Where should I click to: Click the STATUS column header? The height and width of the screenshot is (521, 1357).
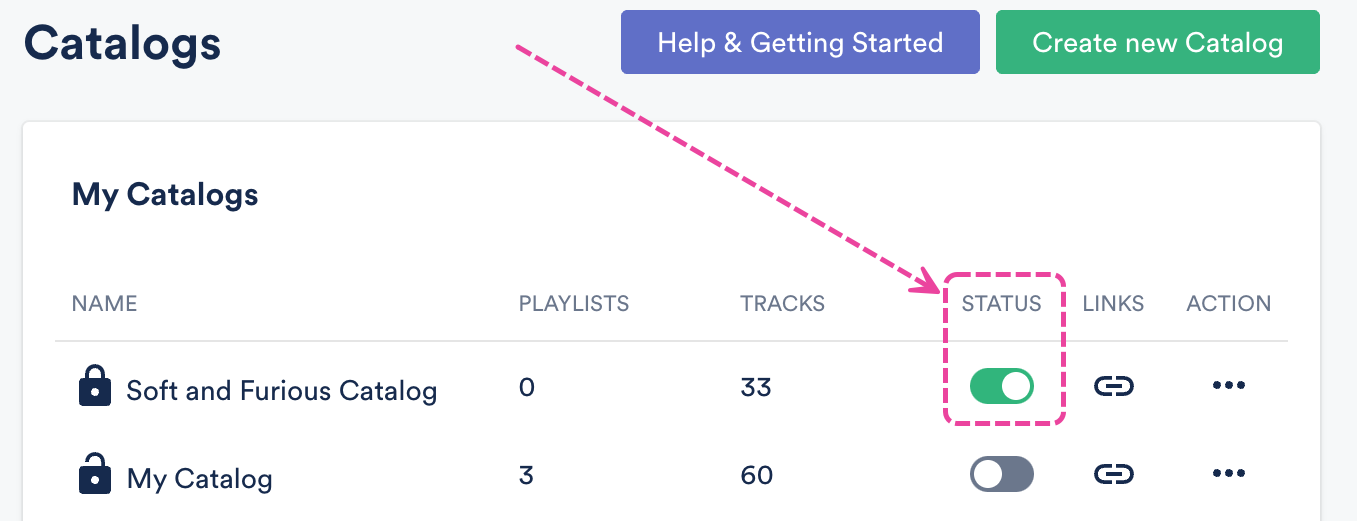(x=1001, y=304)
